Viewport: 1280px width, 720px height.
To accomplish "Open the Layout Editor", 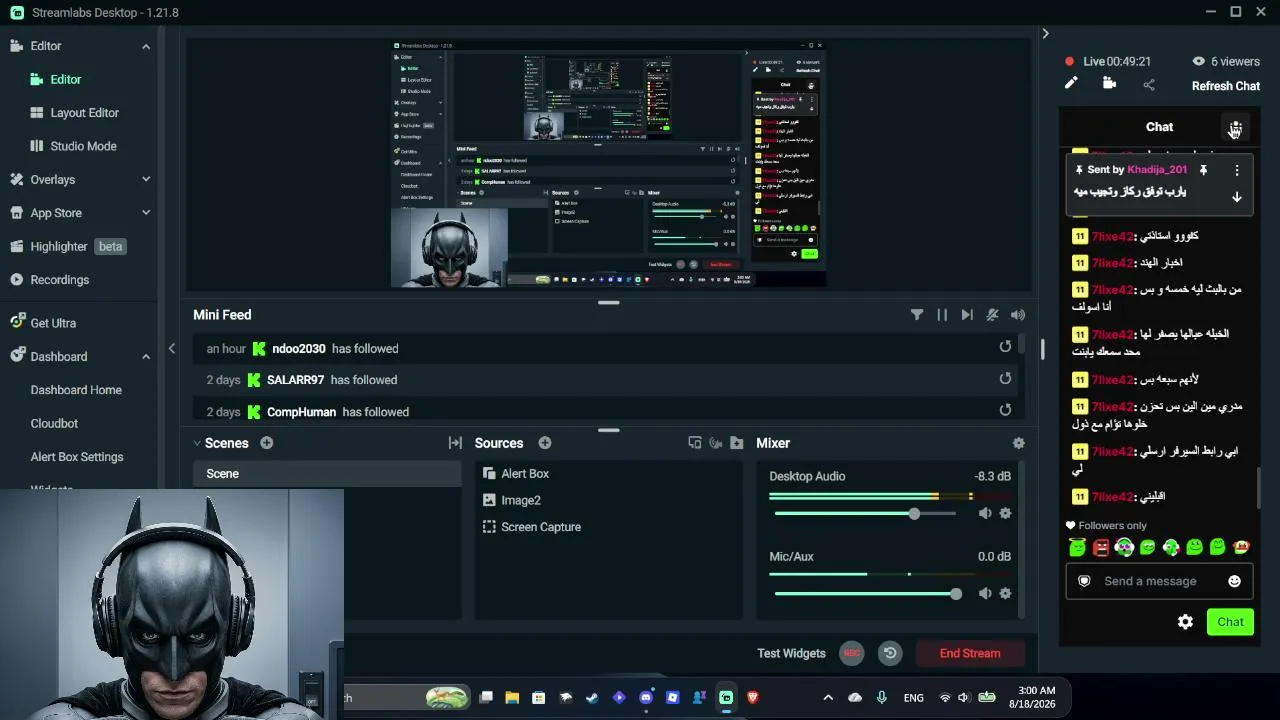I will pyautogui.click(x=75, y=113).
